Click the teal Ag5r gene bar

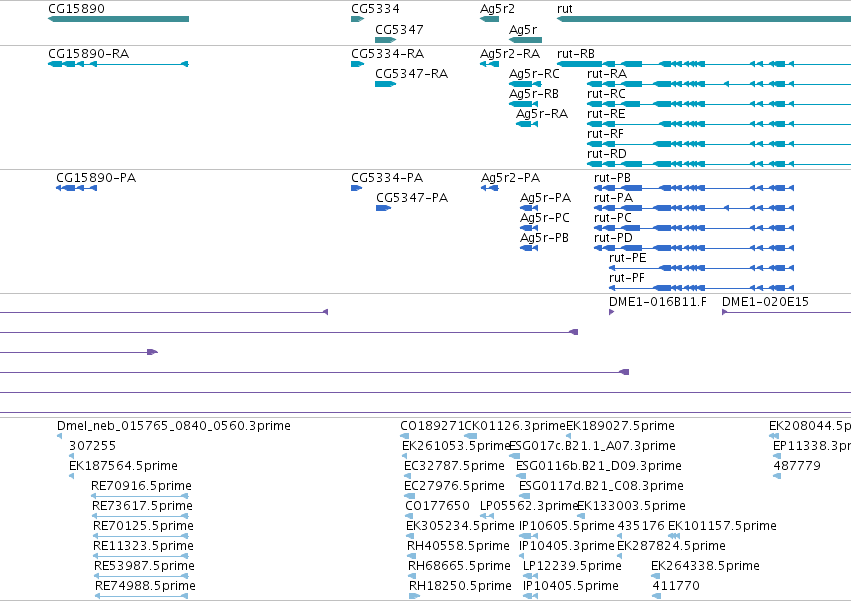(x=525, y=40)
